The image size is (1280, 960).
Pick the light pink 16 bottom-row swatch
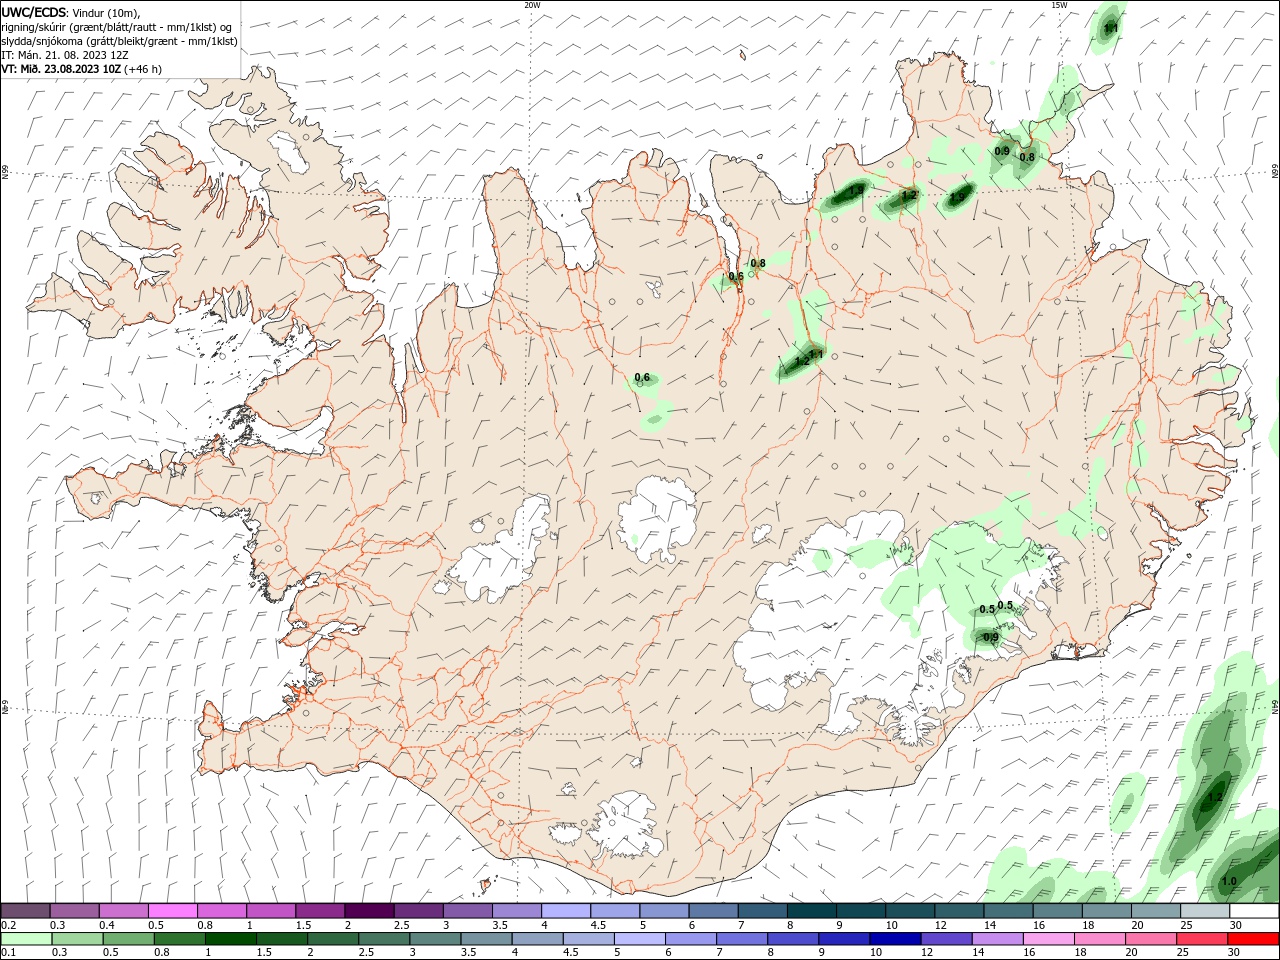click(1049, 939)
